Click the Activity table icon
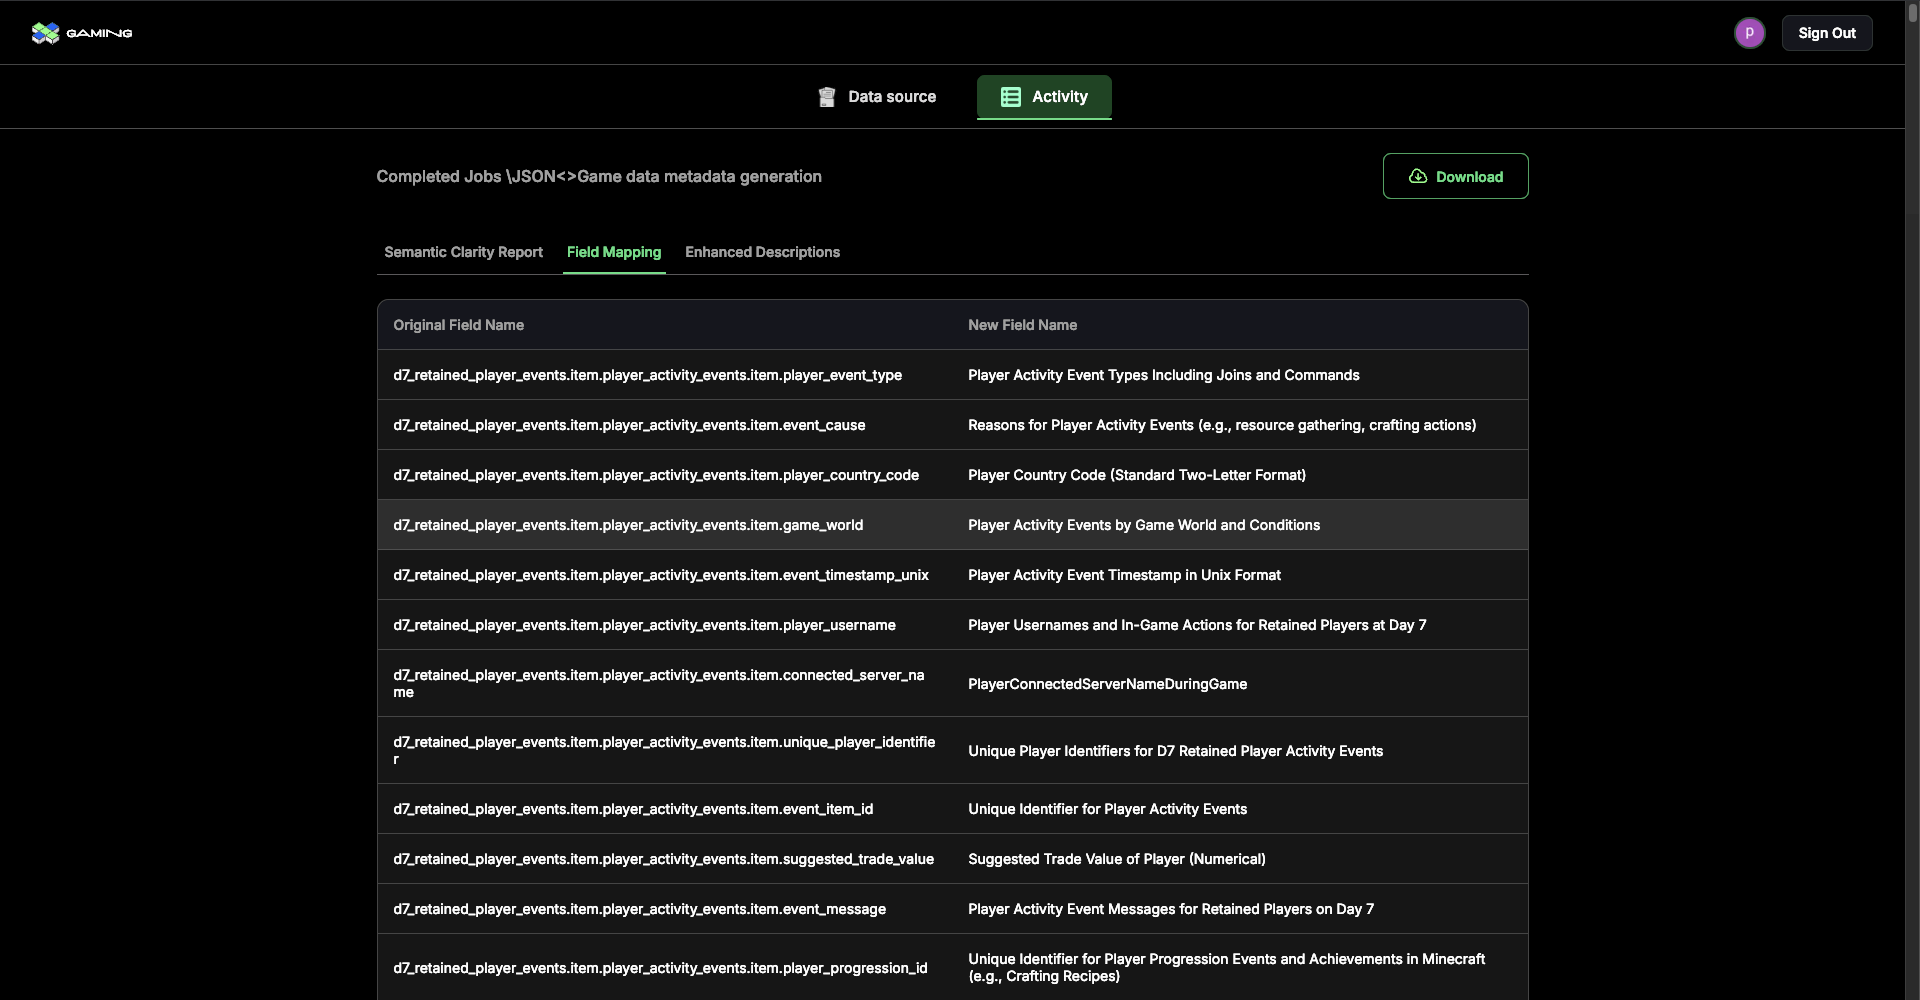Screen dimensions: 1920x1000 (1011, 97)
